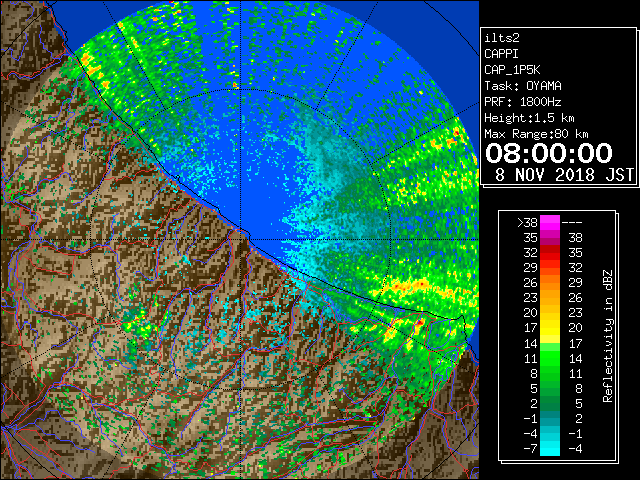Select the 'Height:1.5 km' text

(x=529, y=118)
